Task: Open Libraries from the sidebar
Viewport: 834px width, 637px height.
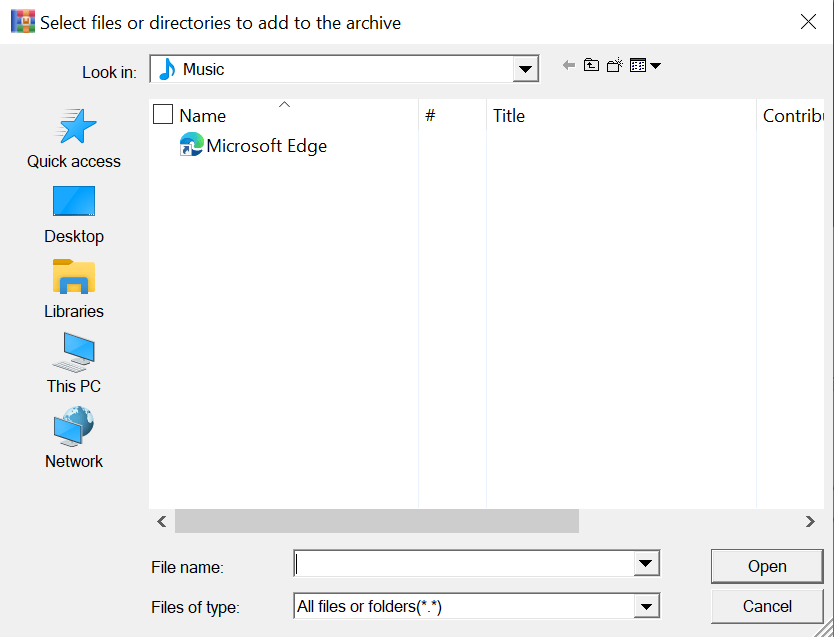Action: click(74, 288)
